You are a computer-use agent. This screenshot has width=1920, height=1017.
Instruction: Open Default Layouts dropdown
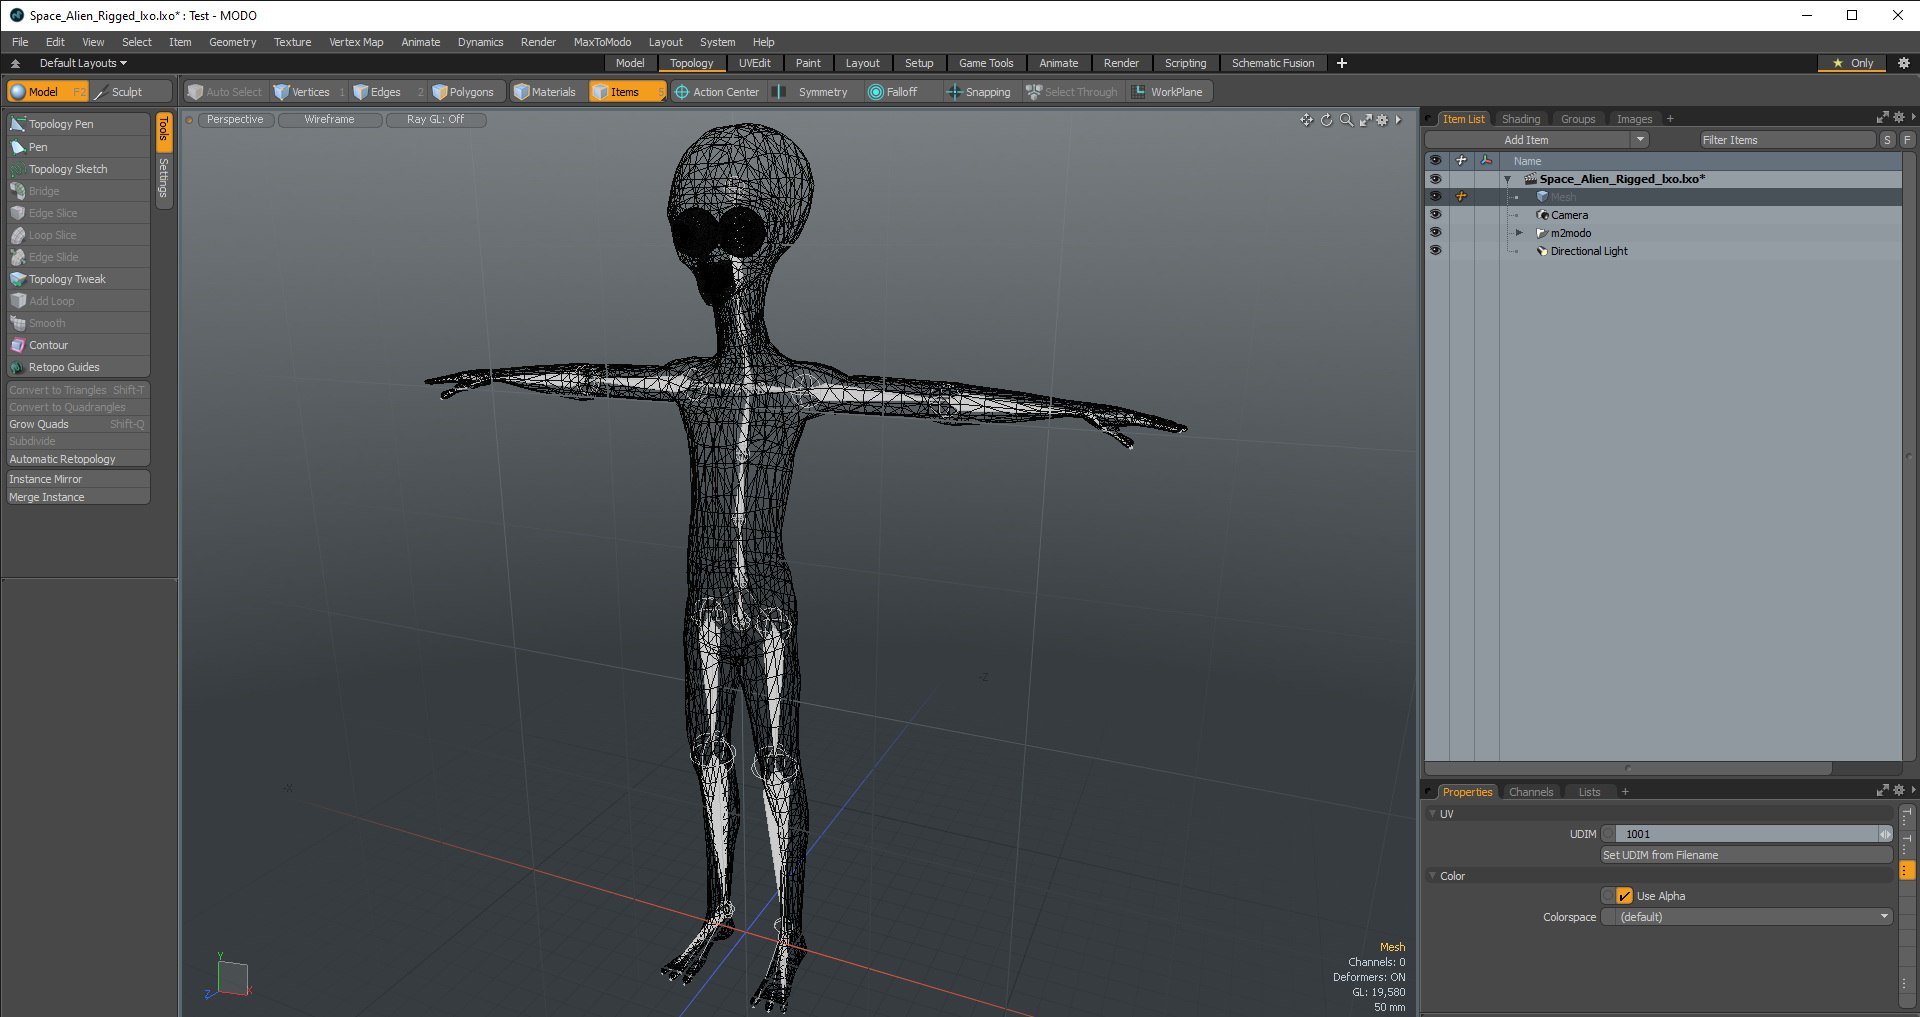83,63
